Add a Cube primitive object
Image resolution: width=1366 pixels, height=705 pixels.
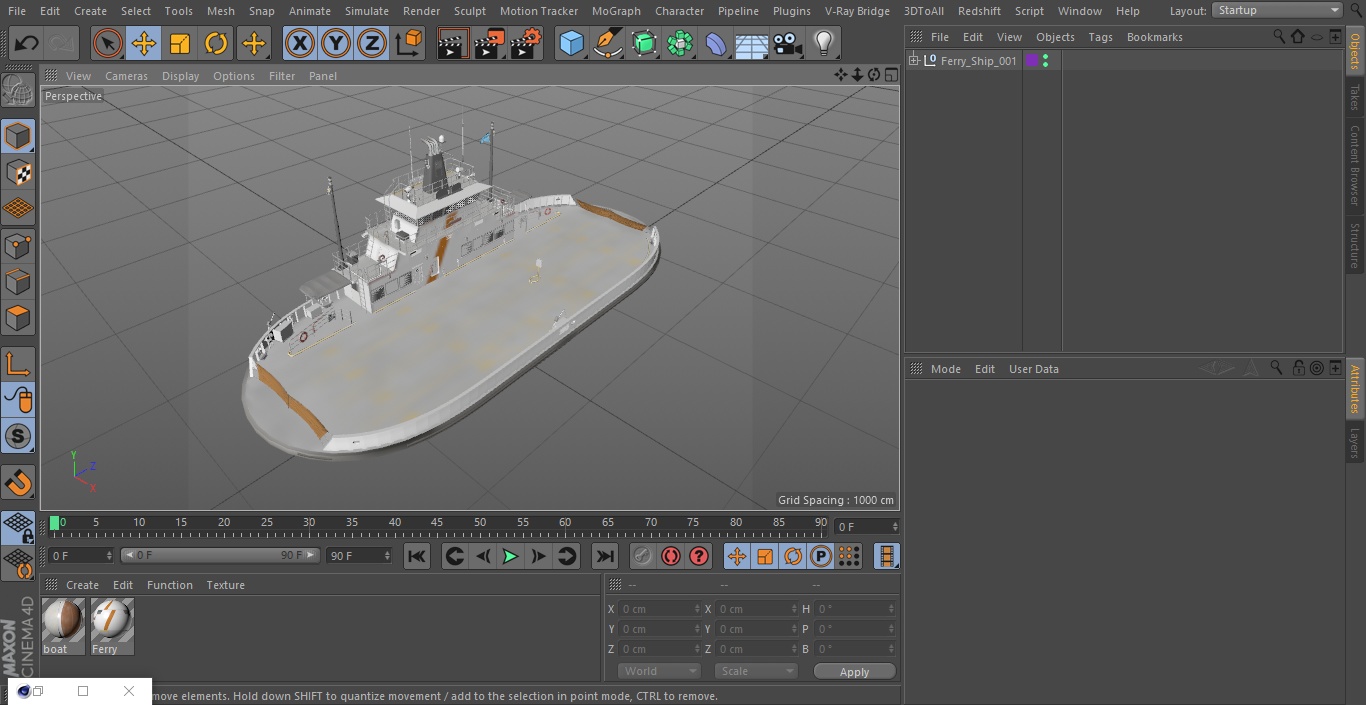pos(571,43)
